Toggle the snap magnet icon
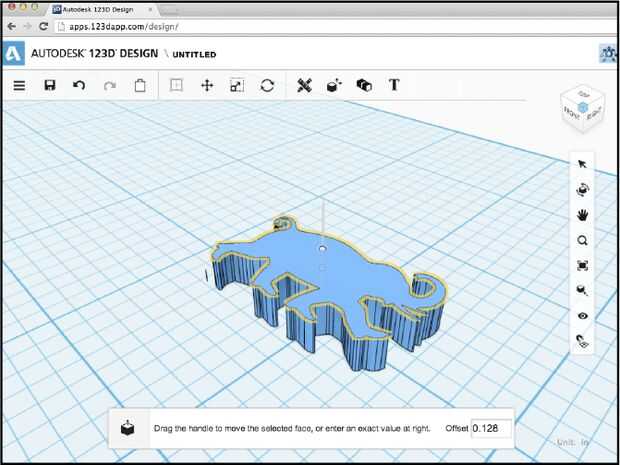The image size is (620, 465). coord(582,341)
